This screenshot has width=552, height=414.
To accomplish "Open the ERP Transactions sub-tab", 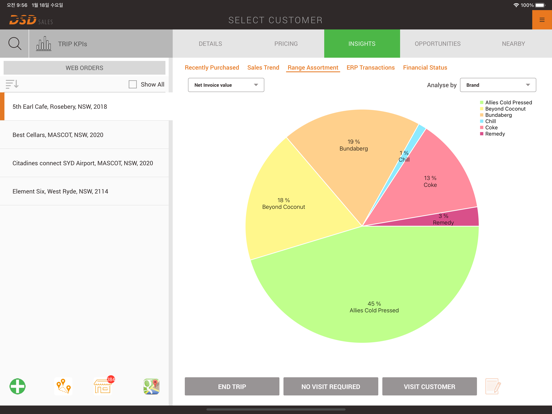I will click(370, 68).
